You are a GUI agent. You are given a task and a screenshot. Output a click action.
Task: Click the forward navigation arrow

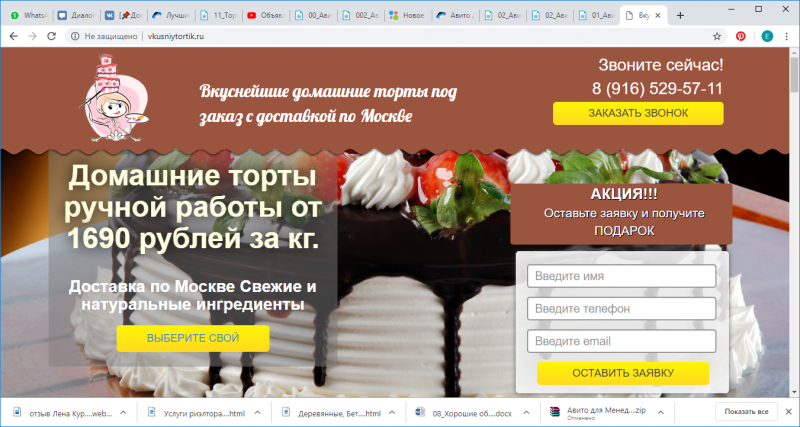[x=33, y=36]
